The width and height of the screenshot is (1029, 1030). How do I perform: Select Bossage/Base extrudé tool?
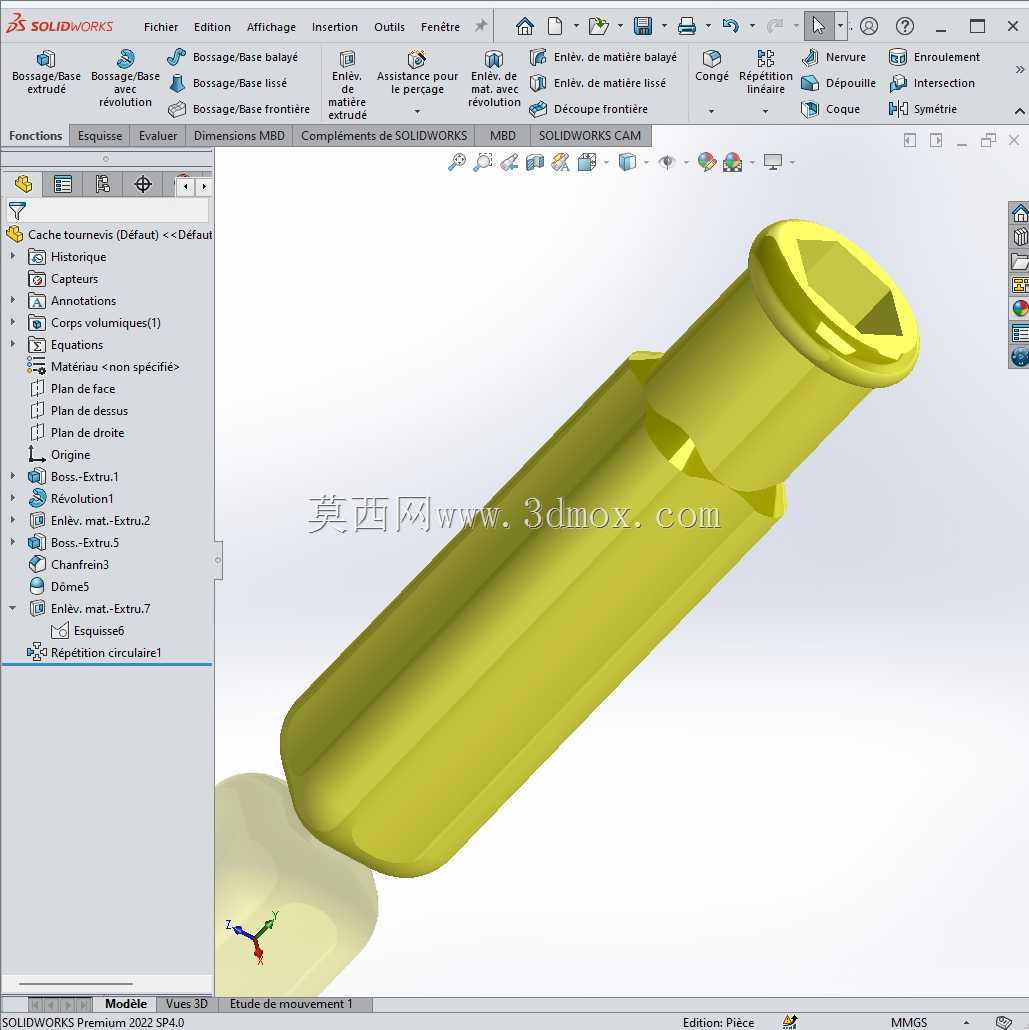46,72
